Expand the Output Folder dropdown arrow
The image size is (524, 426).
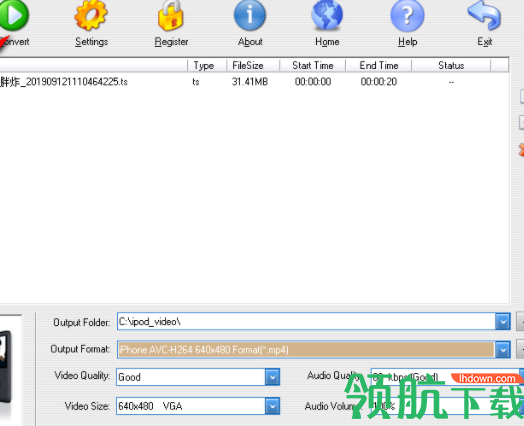(503, 321)
